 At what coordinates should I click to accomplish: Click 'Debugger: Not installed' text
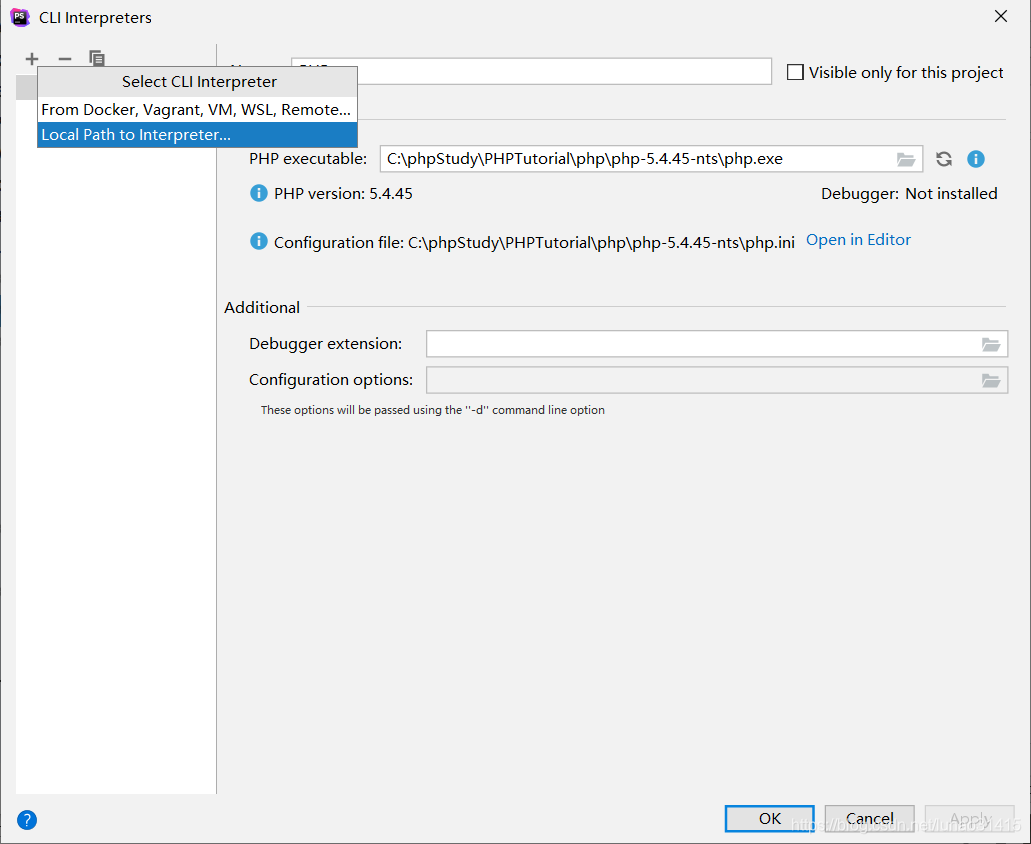909,194
